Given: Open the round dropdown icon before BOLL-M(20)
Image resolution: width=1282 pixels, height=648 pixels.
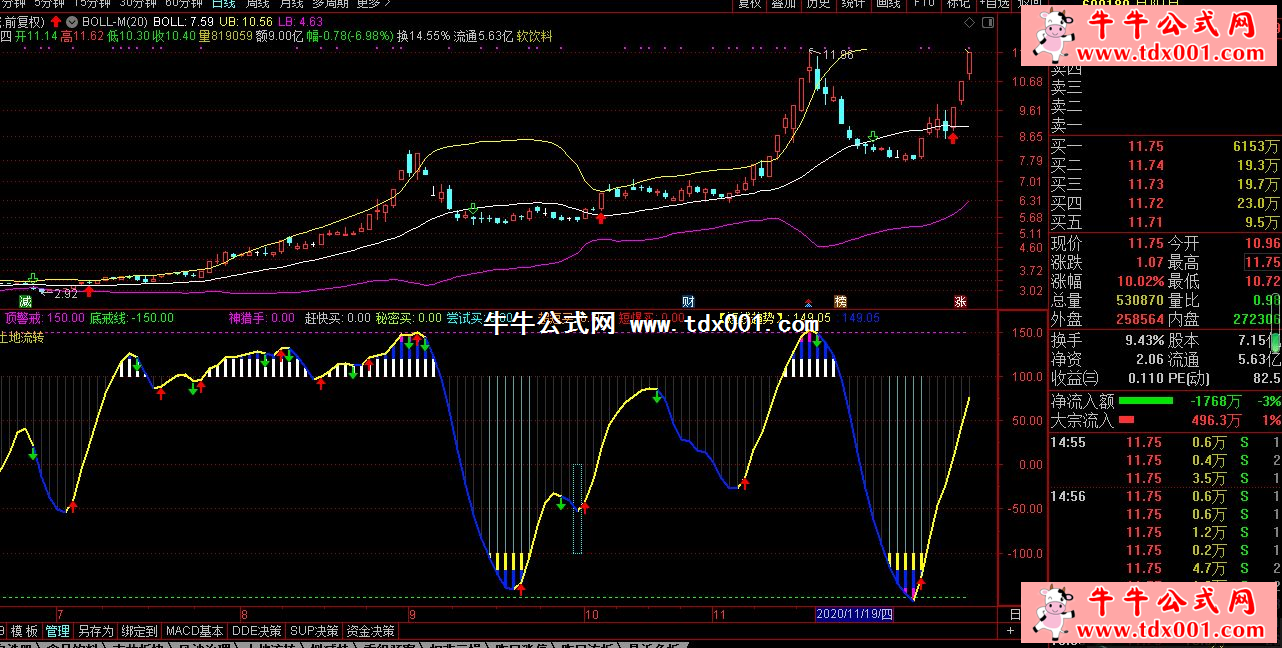Looking at the screenshot, I should 72,21.
